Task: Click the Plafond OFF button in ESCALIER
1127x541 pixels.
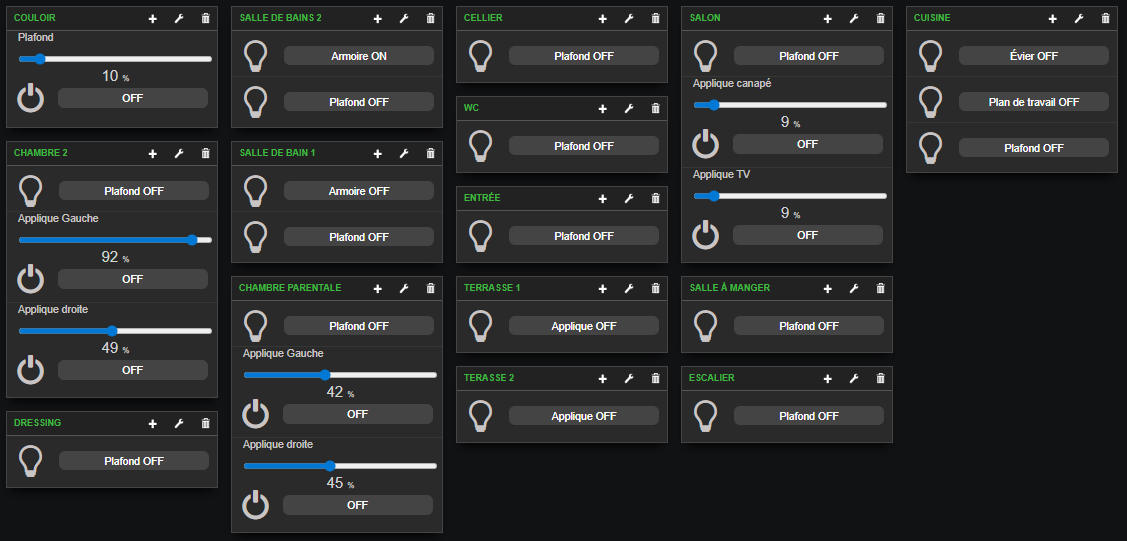Action: coord(809,416)
